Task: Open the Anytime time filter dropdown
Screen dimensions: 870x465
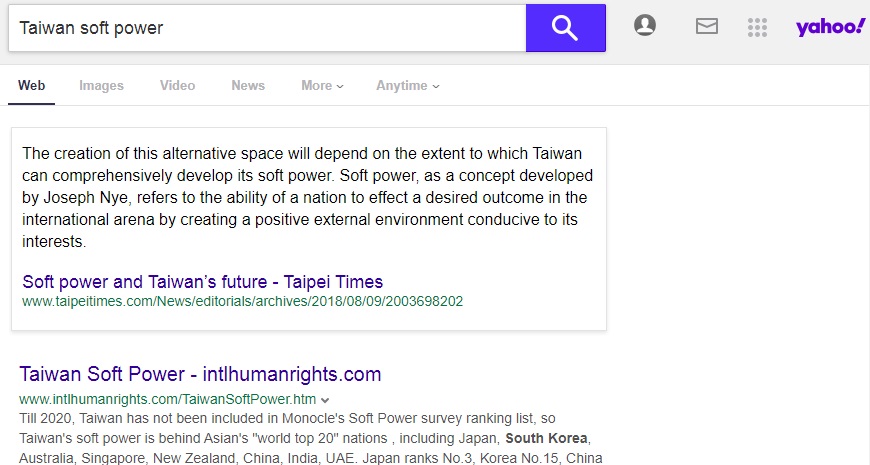Action: click(407, 86)
